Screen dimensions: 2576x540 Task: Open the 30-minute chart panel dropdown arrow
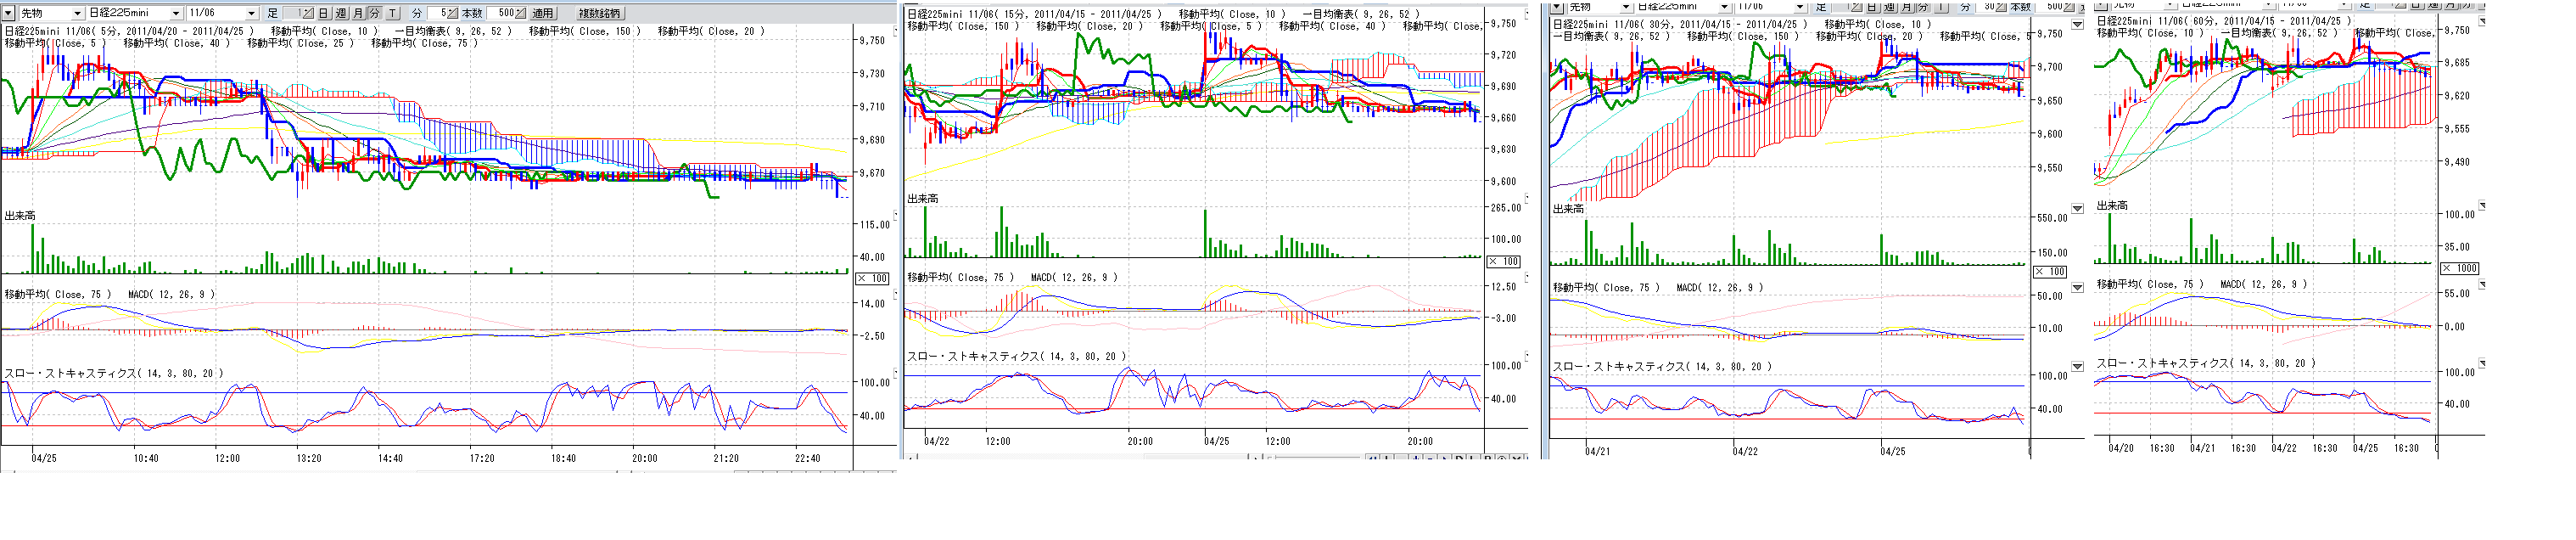(1557, 7)
